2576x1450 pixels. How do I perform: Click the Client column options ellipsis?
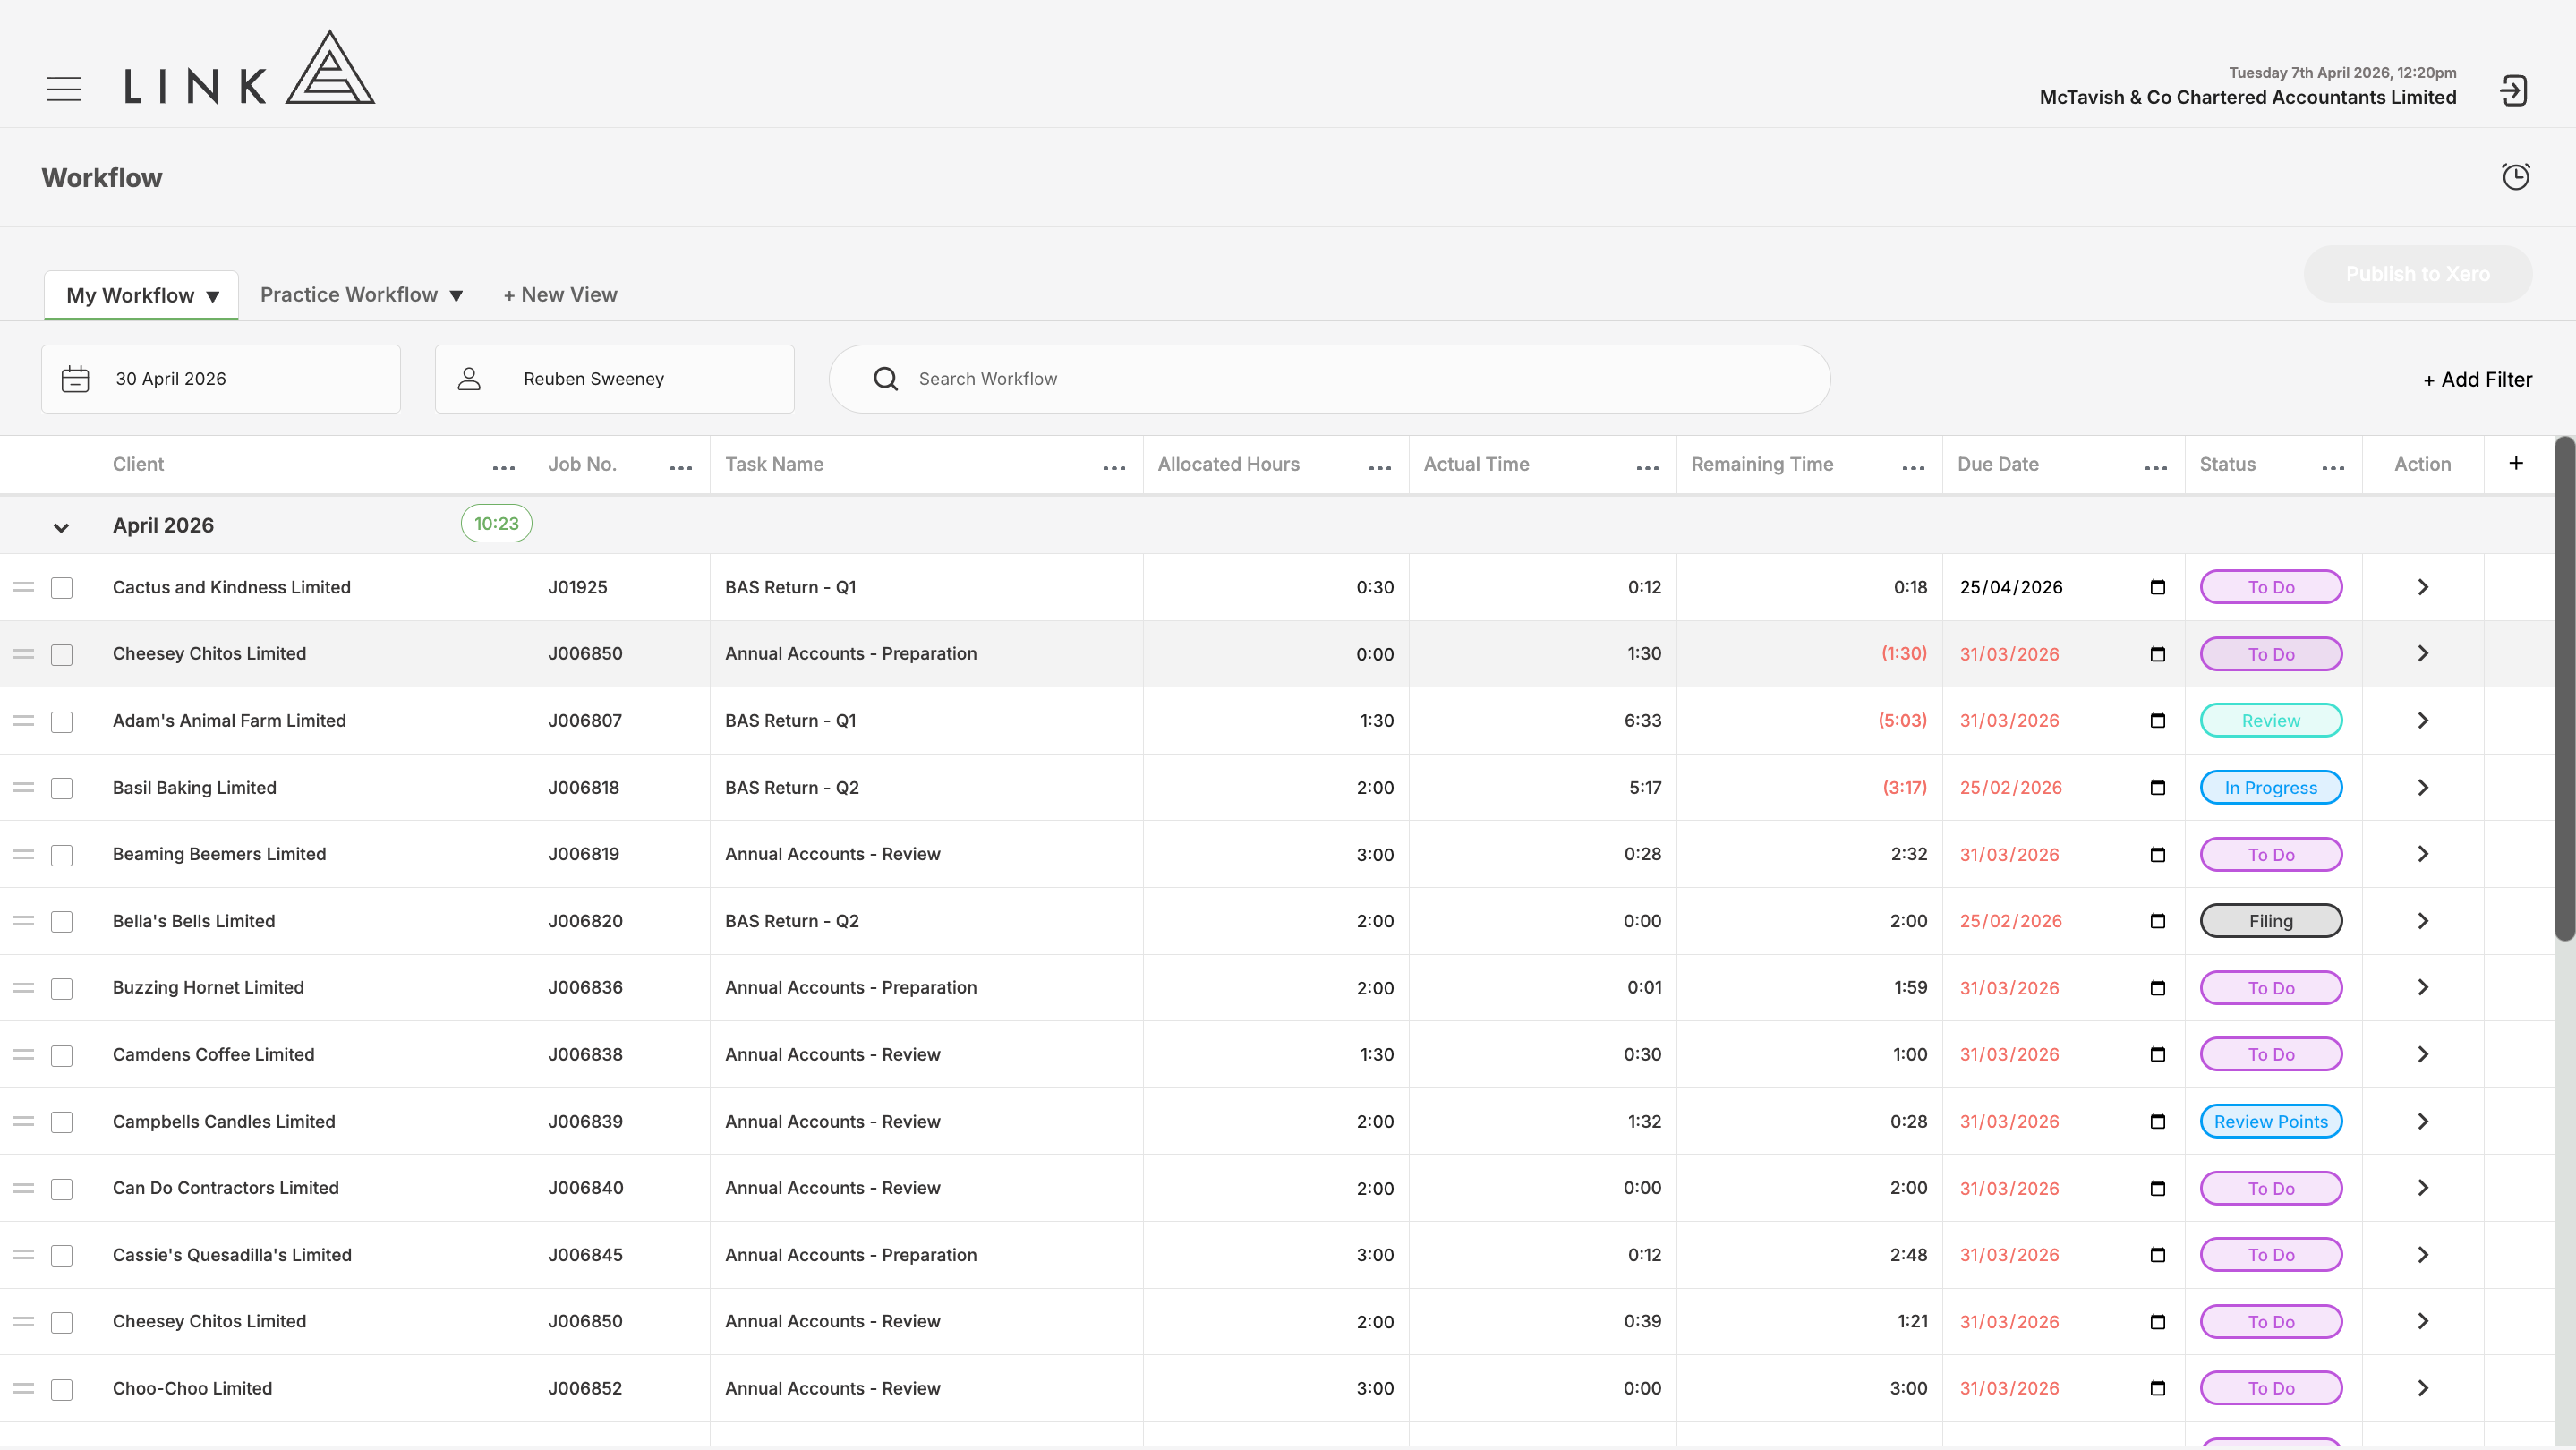pos(504,467)
